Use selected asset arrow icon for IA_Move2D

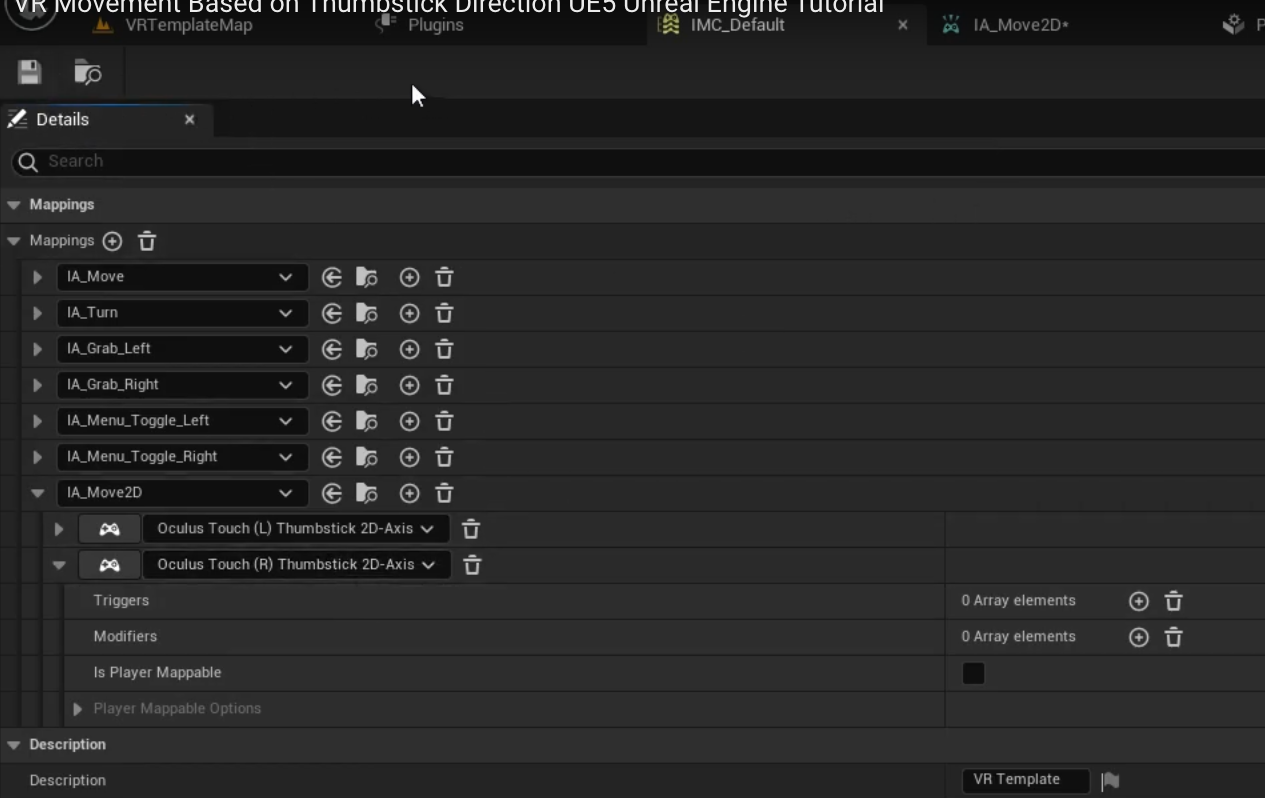tap(332, 493)
